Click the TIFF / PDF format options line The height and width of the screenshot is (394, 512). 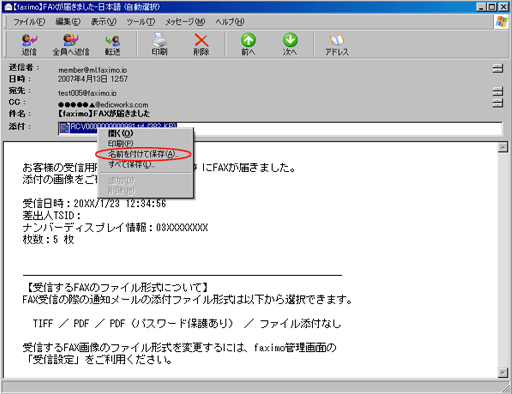coord(187,323)
